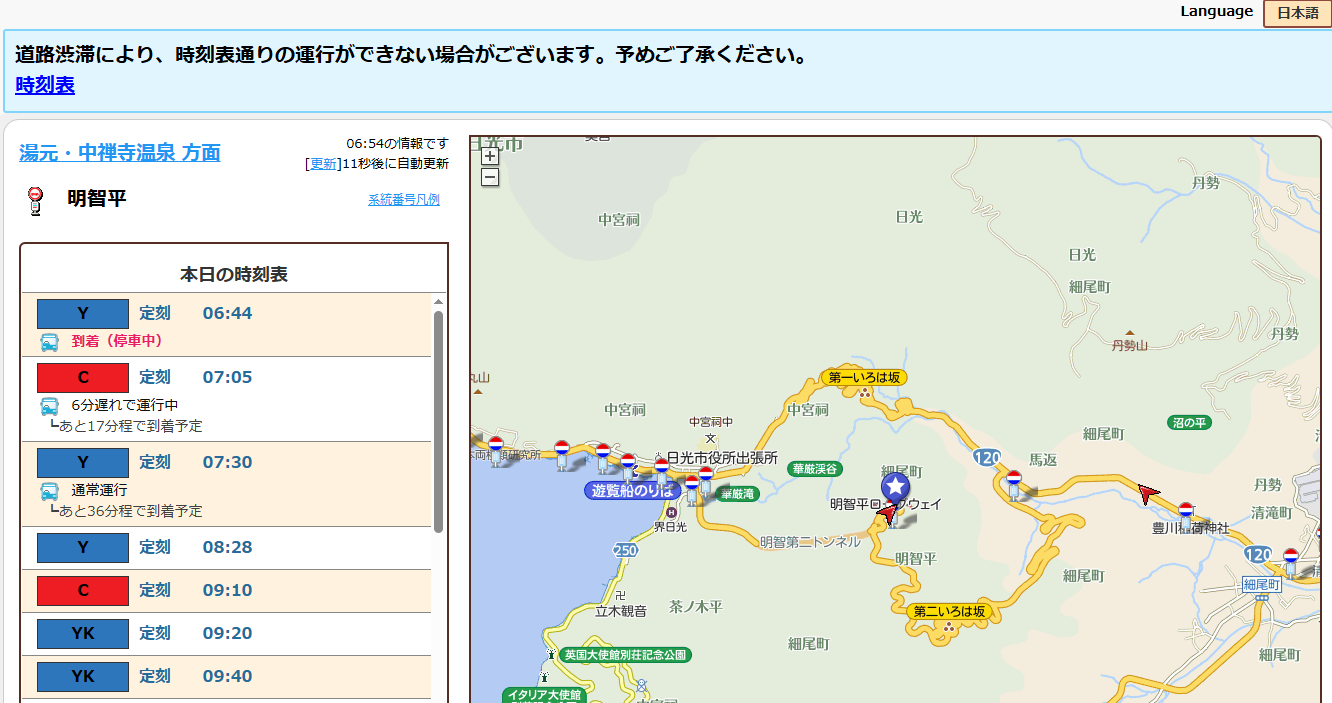Click the 更新 refresh link

pos(323,164)
